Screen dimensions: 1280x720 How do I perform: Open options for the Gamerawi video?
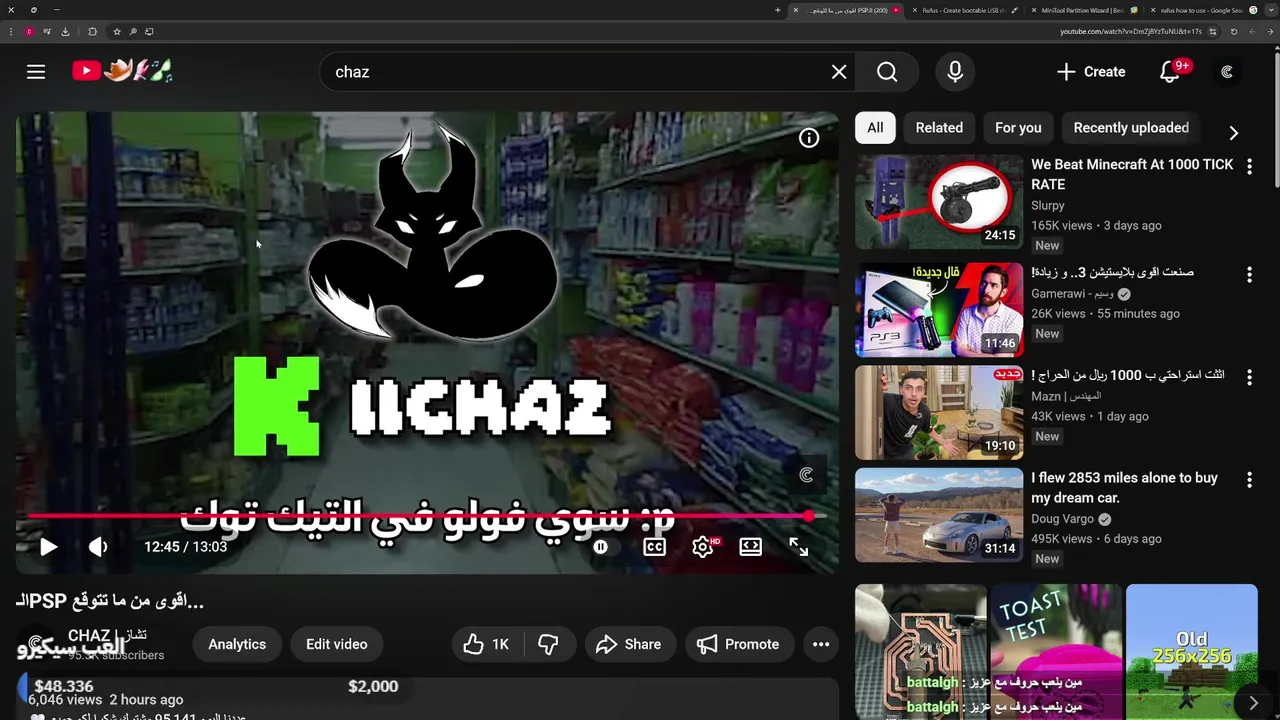coord(1249,274)
